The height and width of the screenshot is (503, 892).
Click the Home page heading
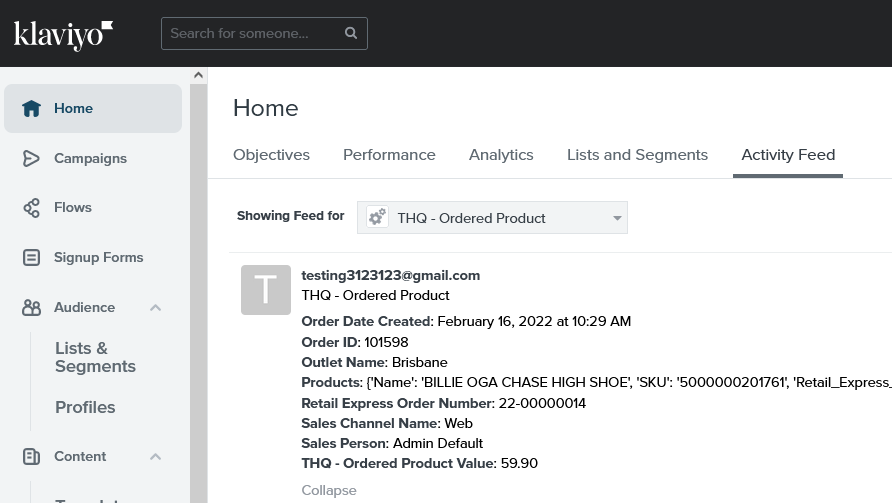[x=266, y=108]
